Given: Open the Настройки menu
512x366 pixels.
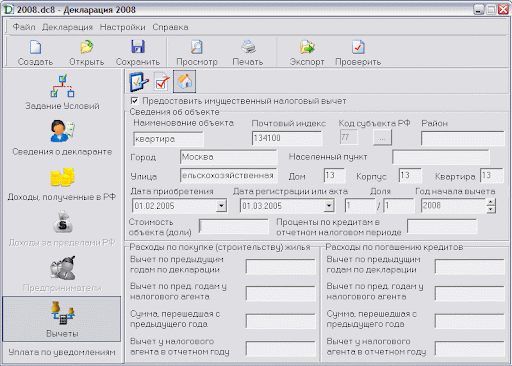Looking at the screenshot, I should 122,27.
